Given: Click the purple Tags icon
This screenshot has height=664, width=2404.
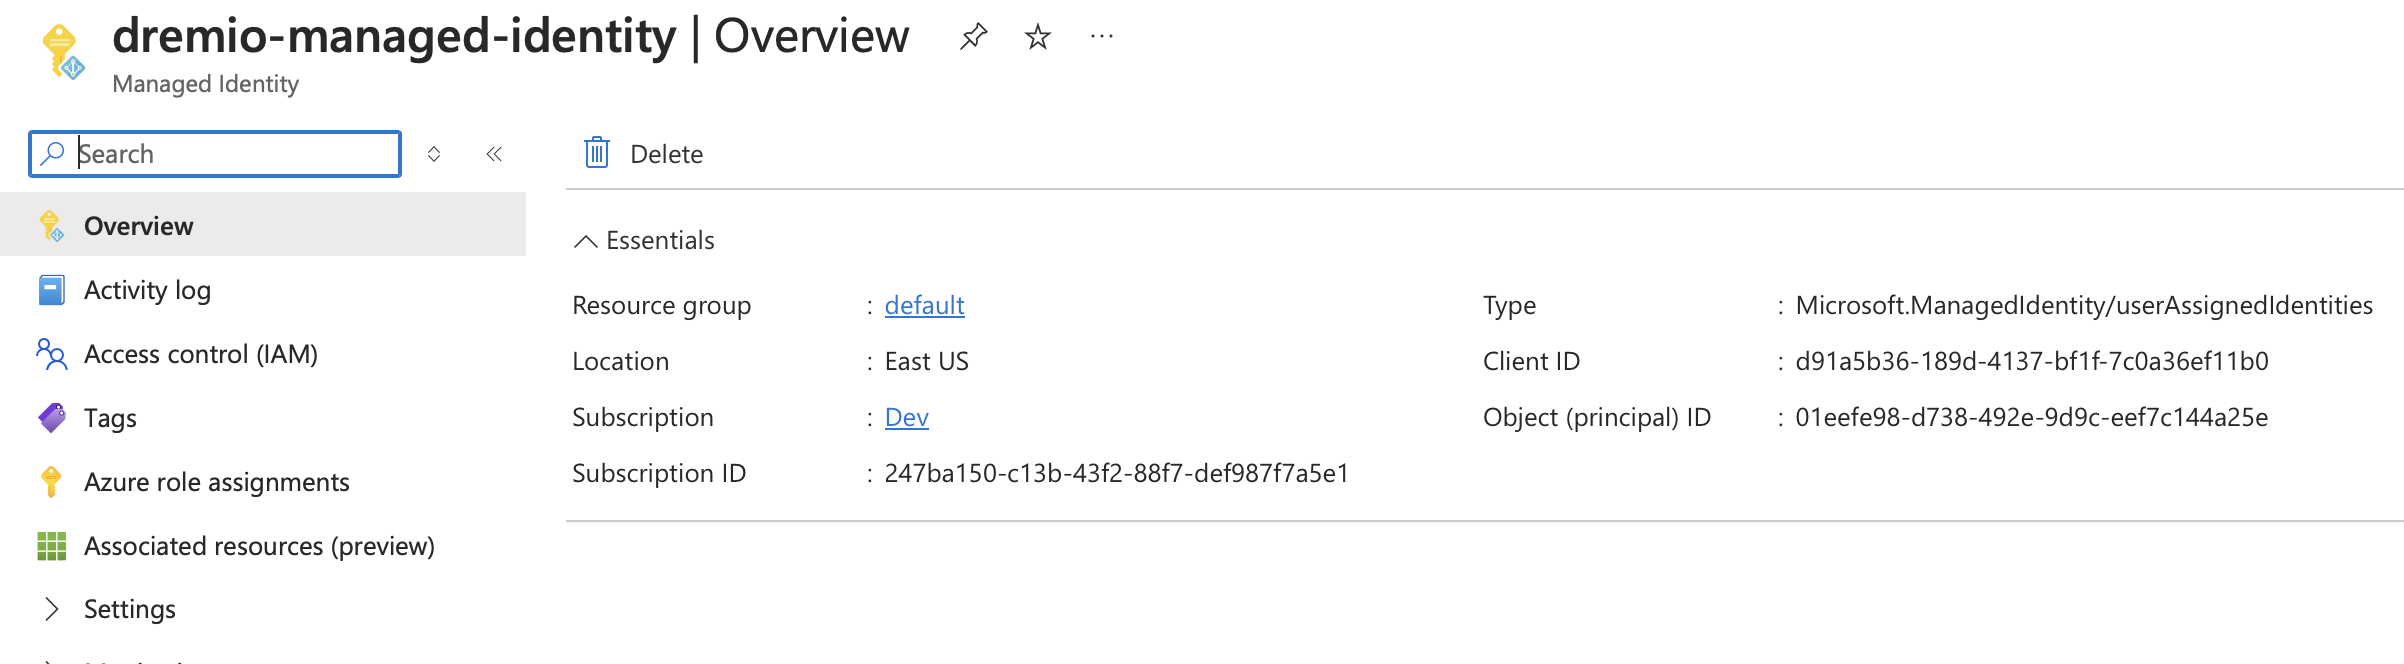Looking at the screenshot, I should point(51,418).
